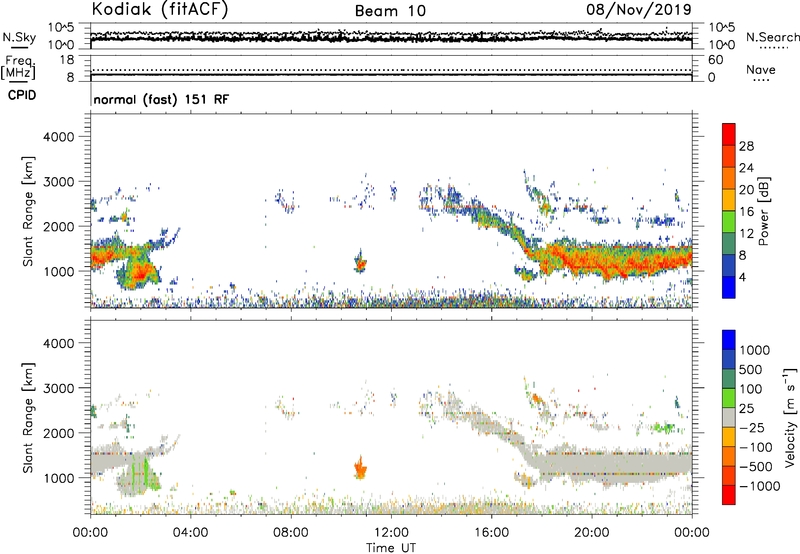This screenshot has width=800, height=554.
Task: Click the '4000' tick of the power panel range axis
Action: [x=59, y=137]
